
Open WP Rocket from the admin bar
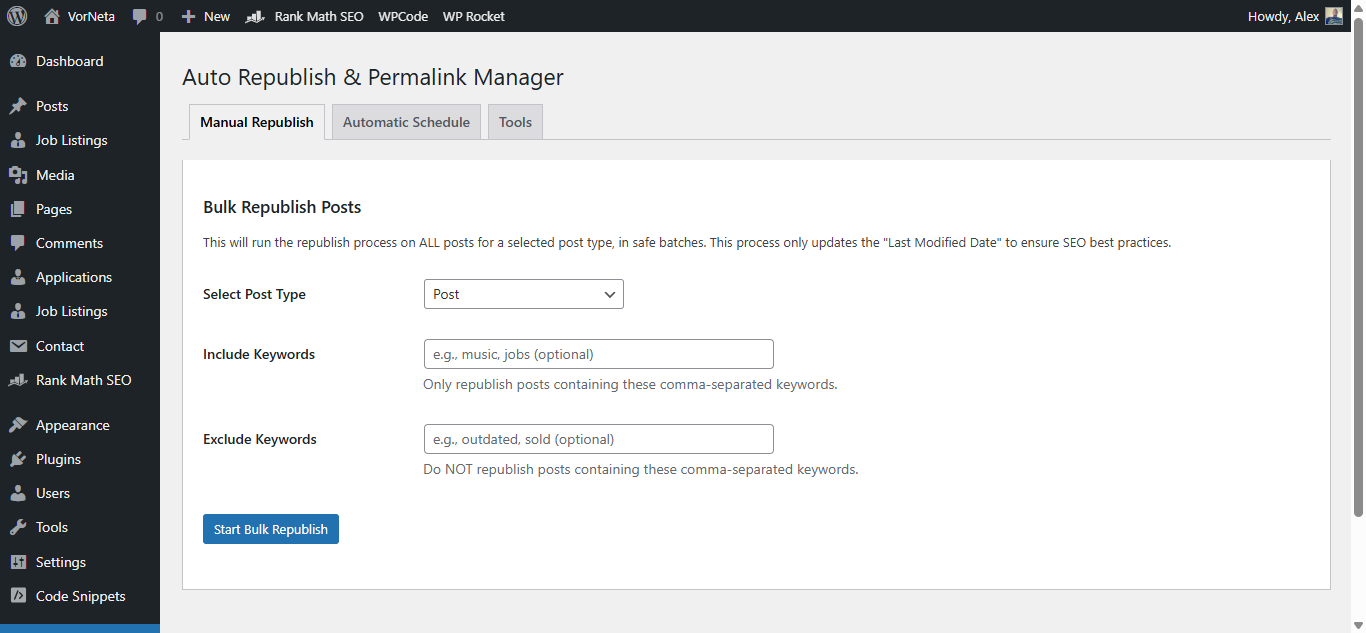[x=473, y=15]
